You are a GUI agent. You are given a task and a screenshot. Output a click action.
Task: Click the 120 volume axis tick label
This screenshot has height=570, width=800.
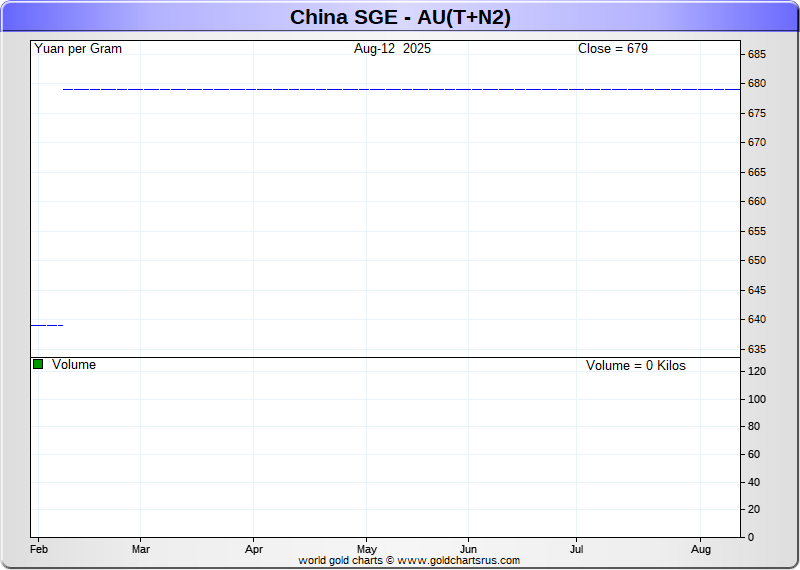click(757, 371)
